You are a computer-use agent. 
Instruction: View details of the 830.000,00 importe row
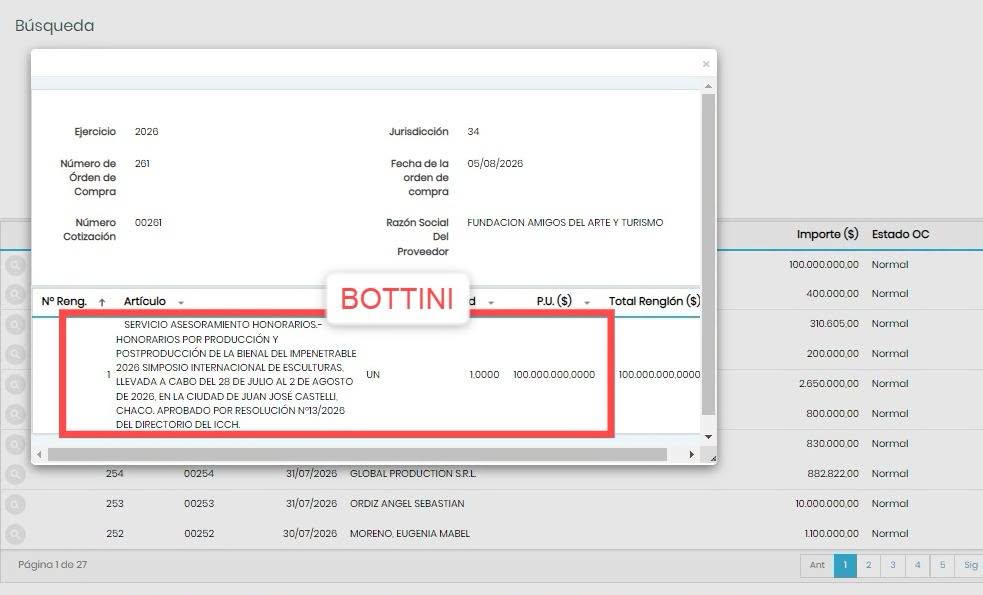(15, 444)
